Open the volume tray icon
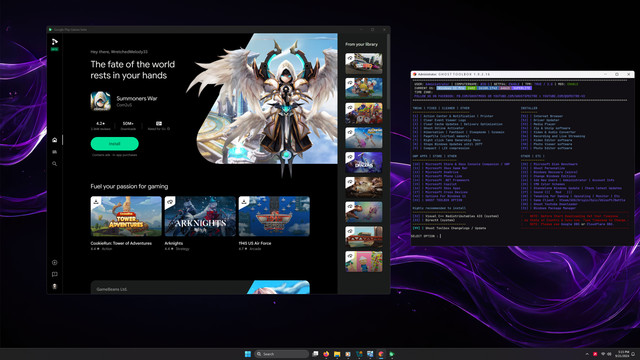 click(609, 354)
